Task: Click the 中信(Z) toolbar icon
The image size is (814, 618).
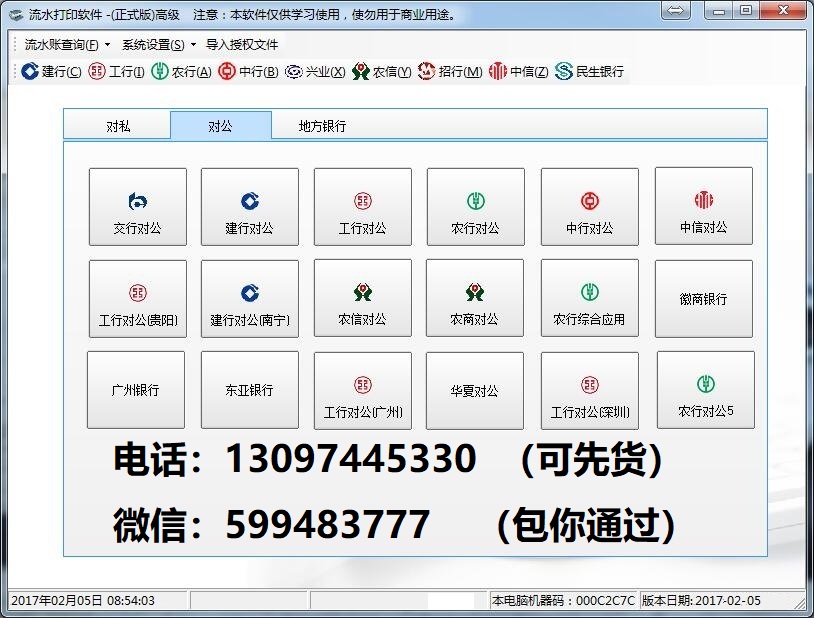Action: [497, 71]
